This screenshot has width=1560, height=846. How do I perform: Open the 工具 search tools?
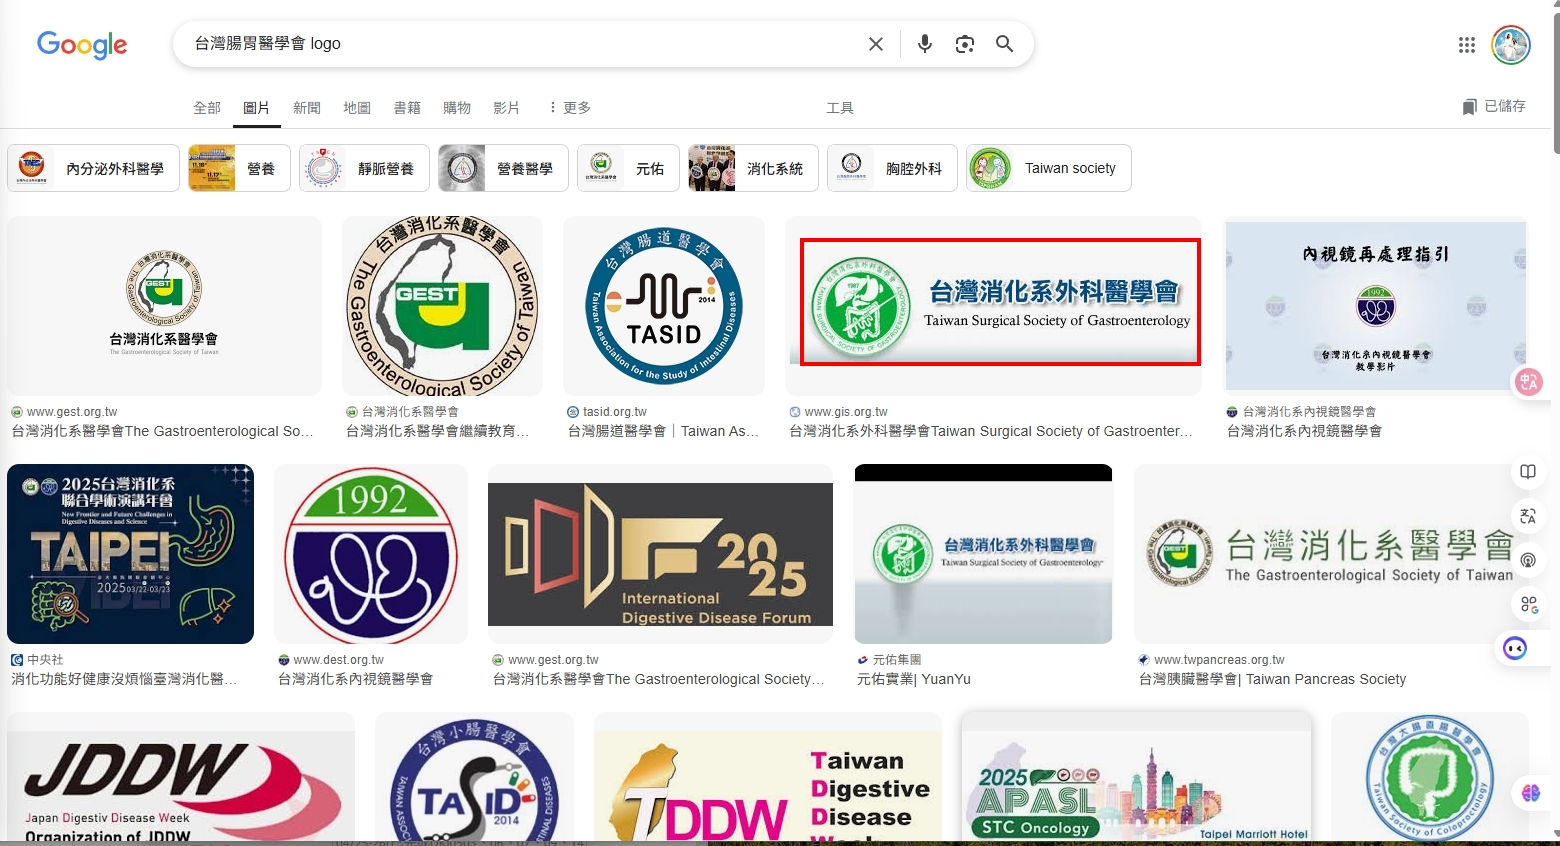(840, 107)
